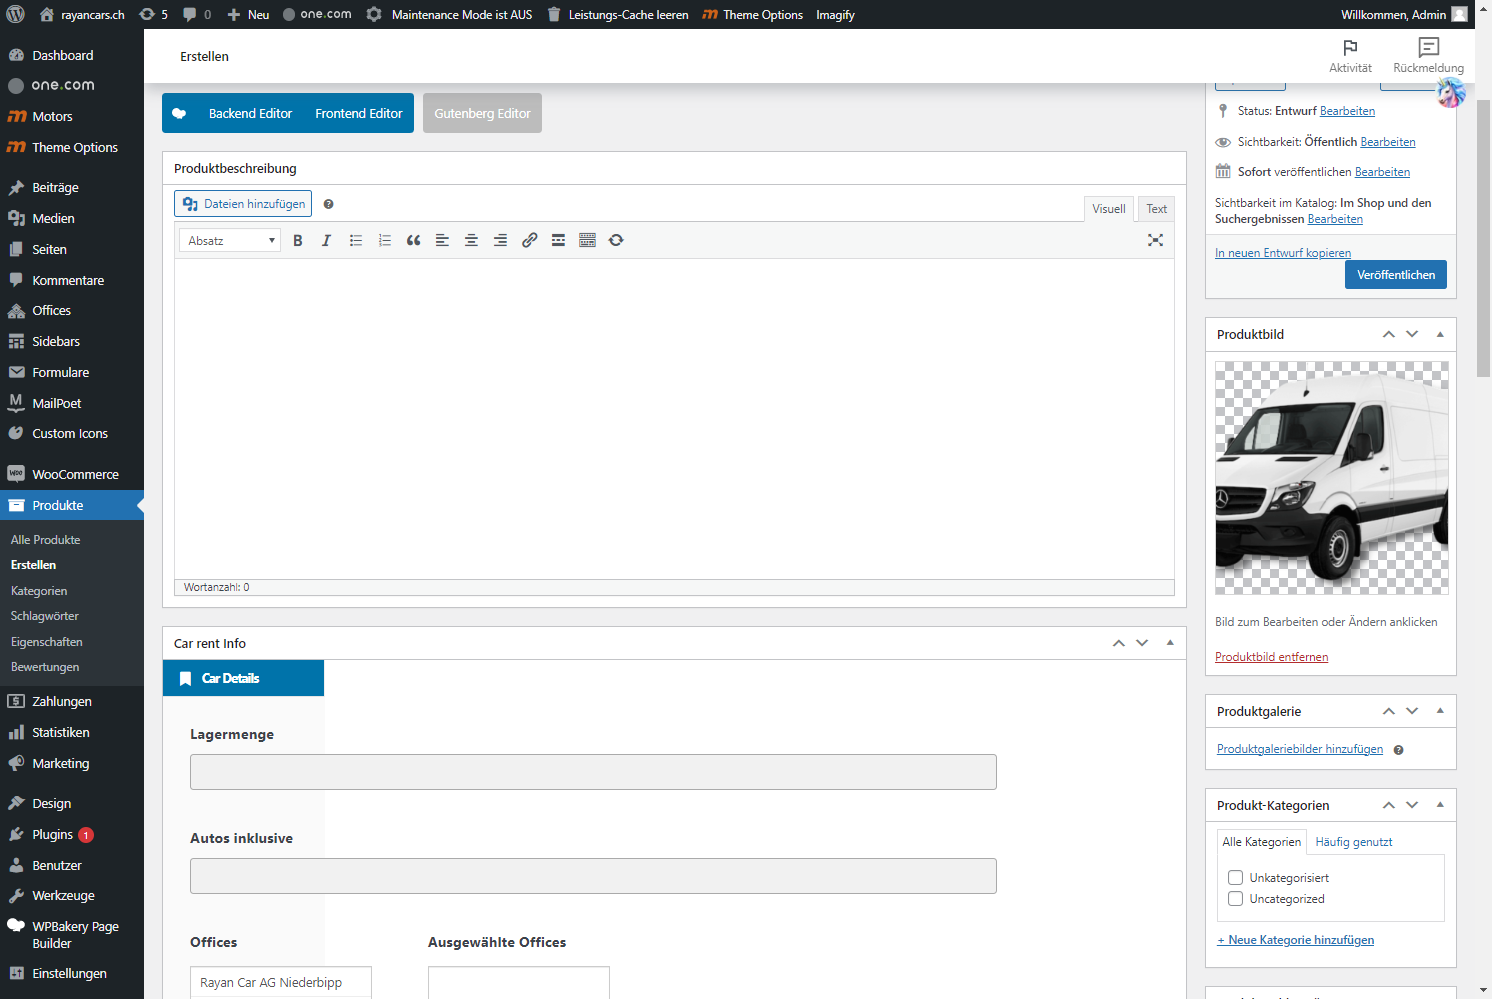Tick the Unkategorisiert category checkbox
Viewport: 1492px width, 999px height.
coord(1236,878)
